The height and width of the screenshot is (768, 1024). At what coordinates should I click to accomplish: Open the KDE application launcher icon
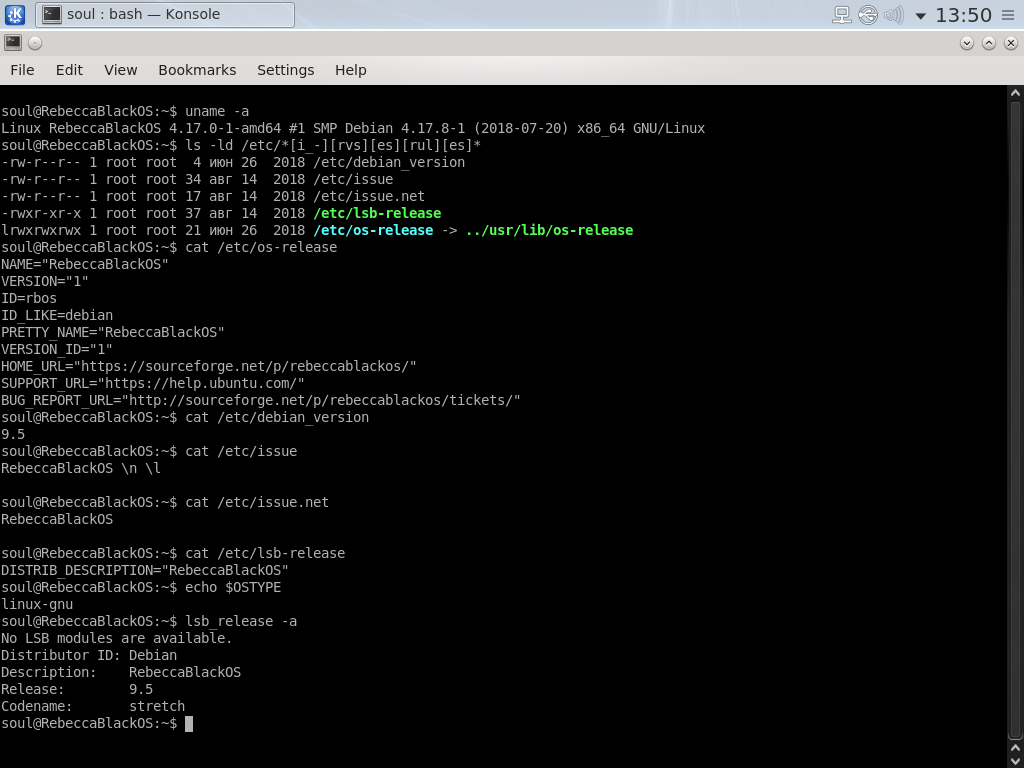14,14
